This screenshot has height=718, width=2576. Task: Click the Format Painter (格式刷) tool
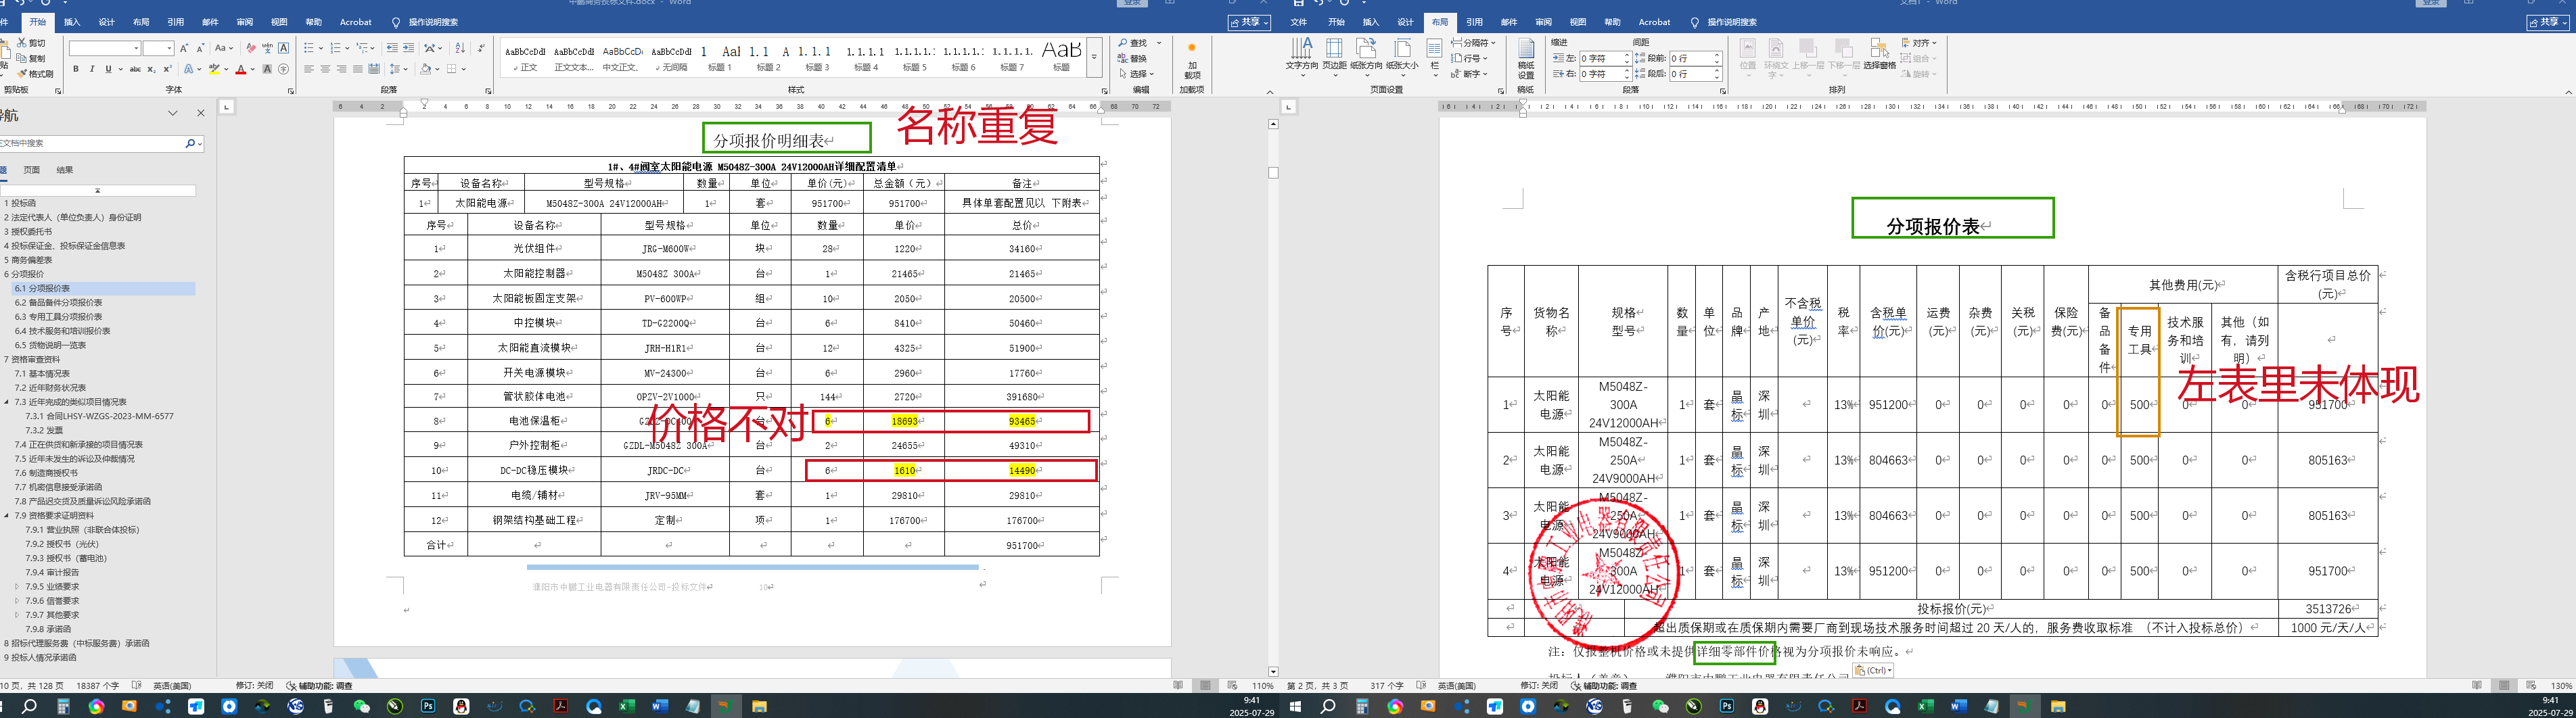click(35, 74)
